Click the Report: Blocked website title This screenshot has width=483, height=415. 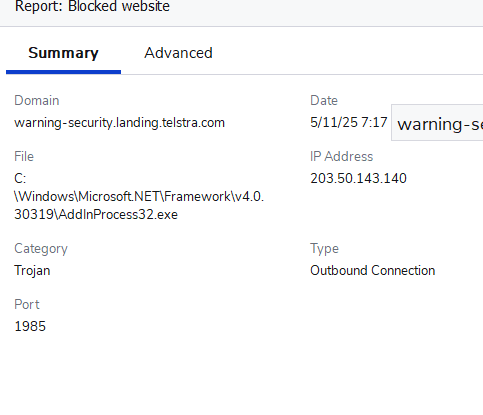click(92, 6)
